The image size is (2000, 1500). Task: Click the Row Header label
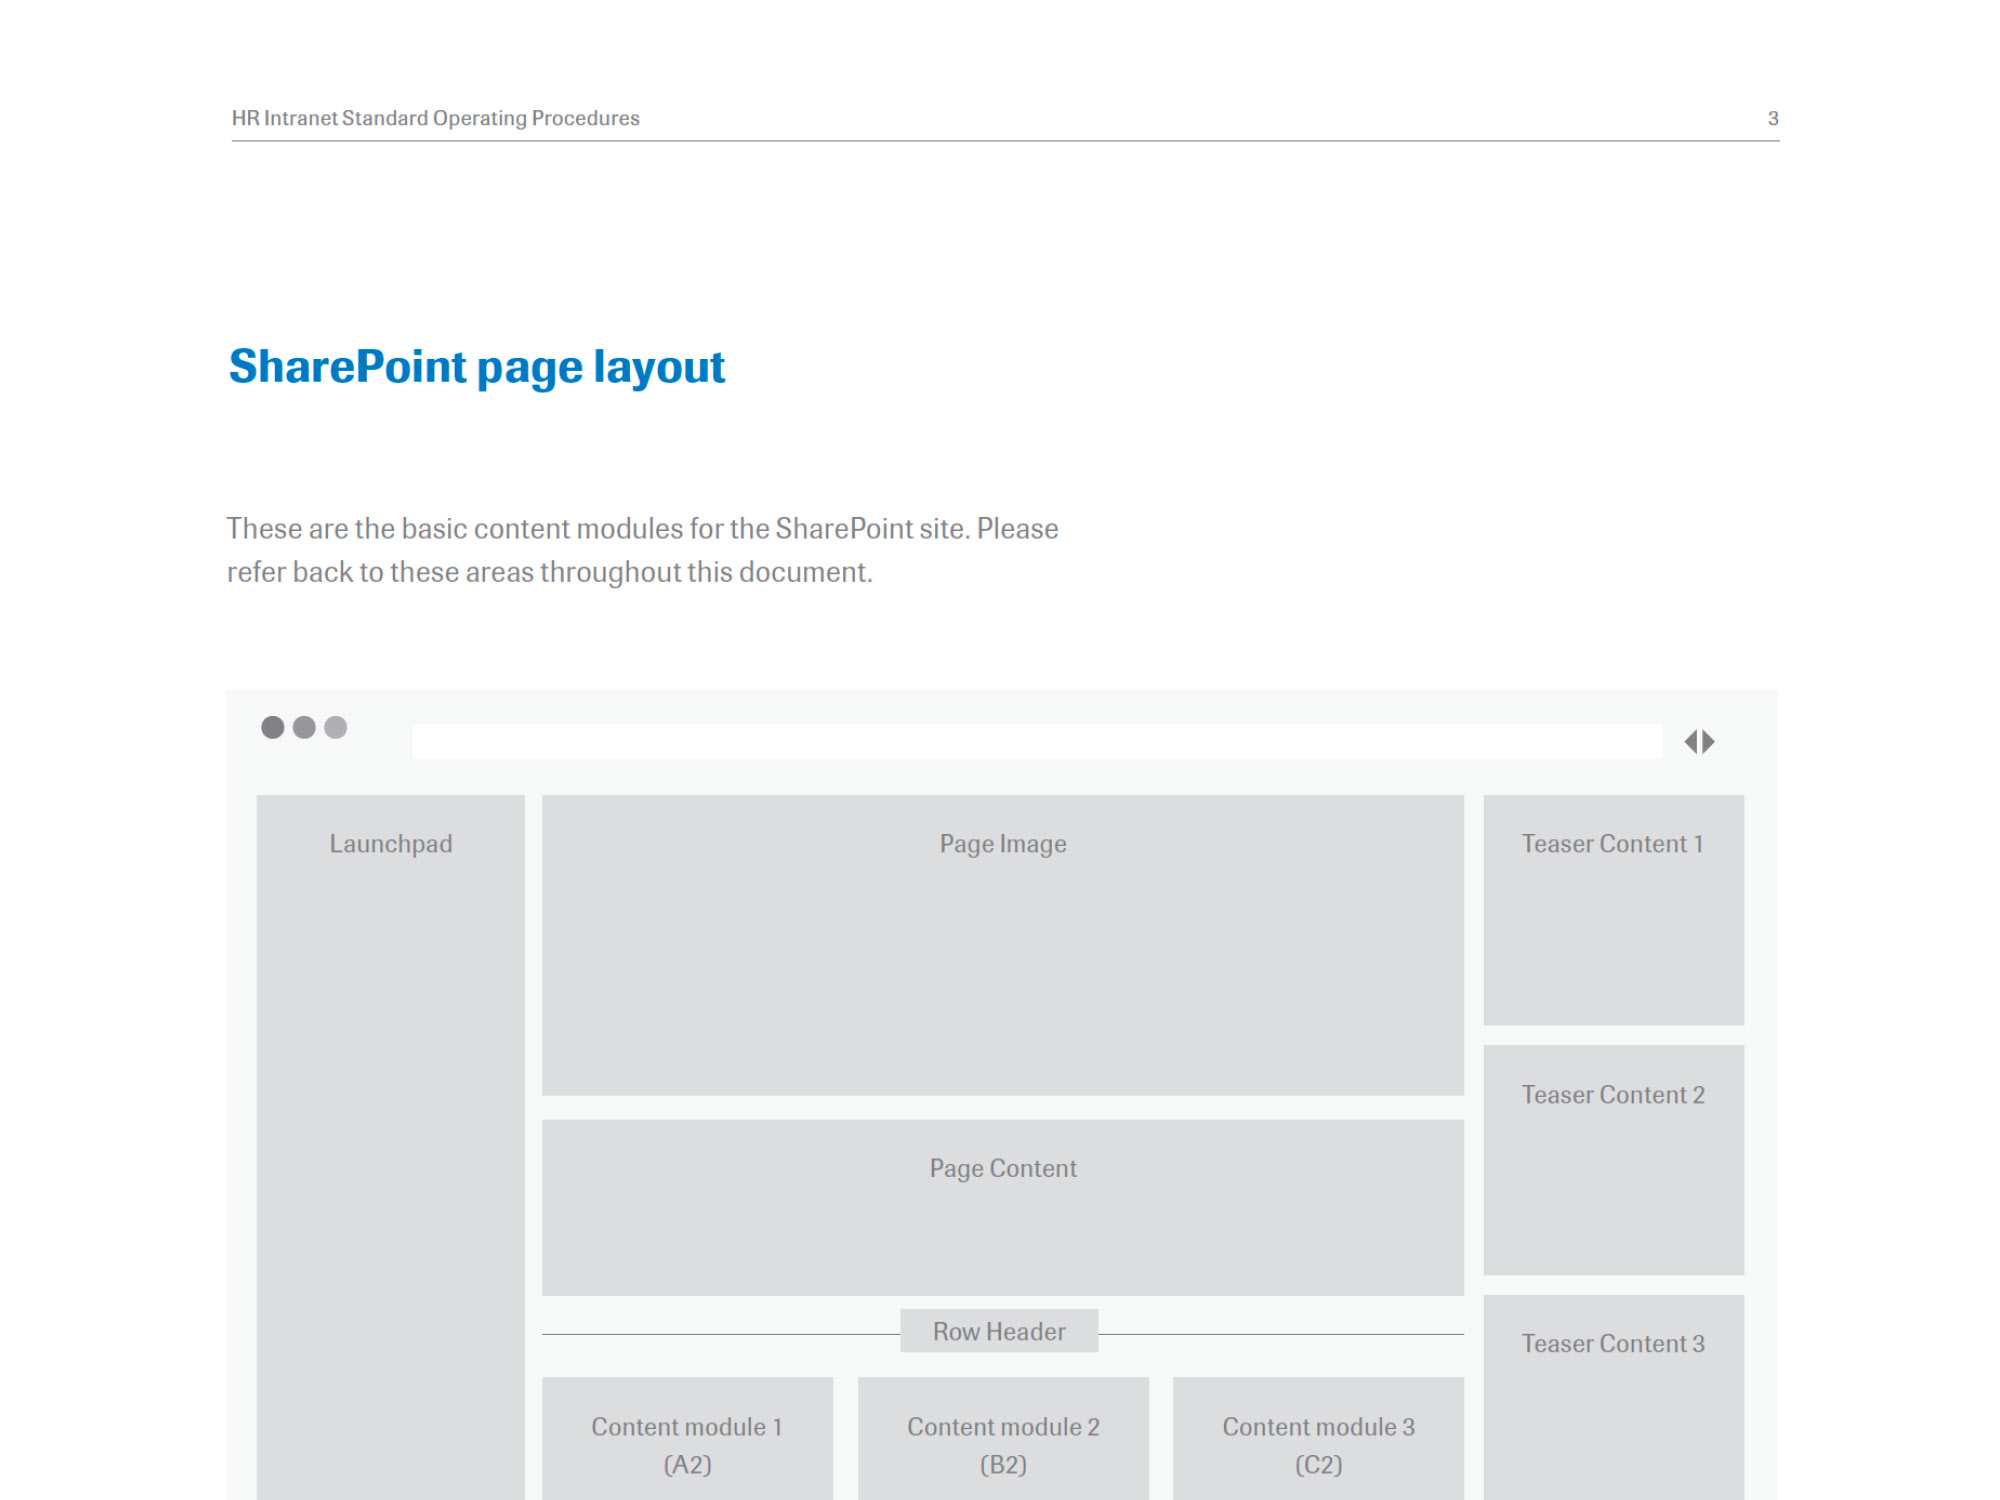coord(999,1331)
